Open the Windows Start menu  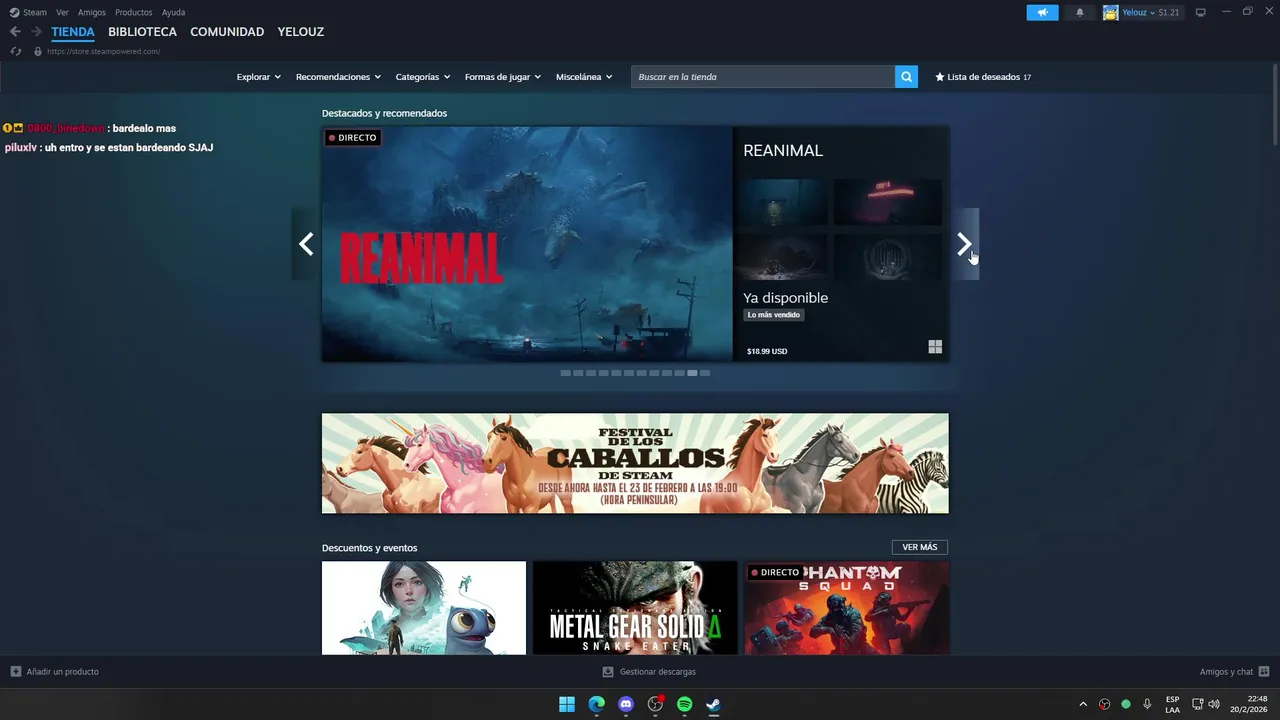click(x=567, y=704)
